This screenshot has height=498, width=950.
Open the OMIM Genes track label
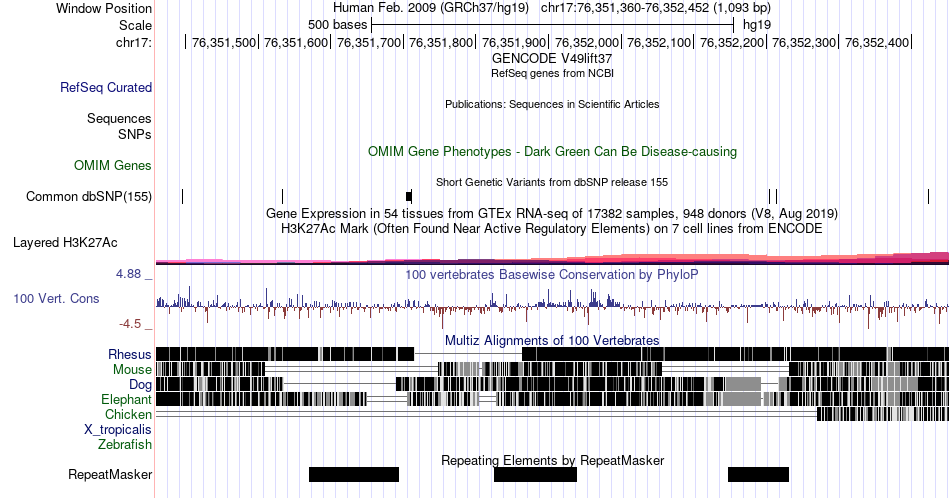click(x=113, y=165)
